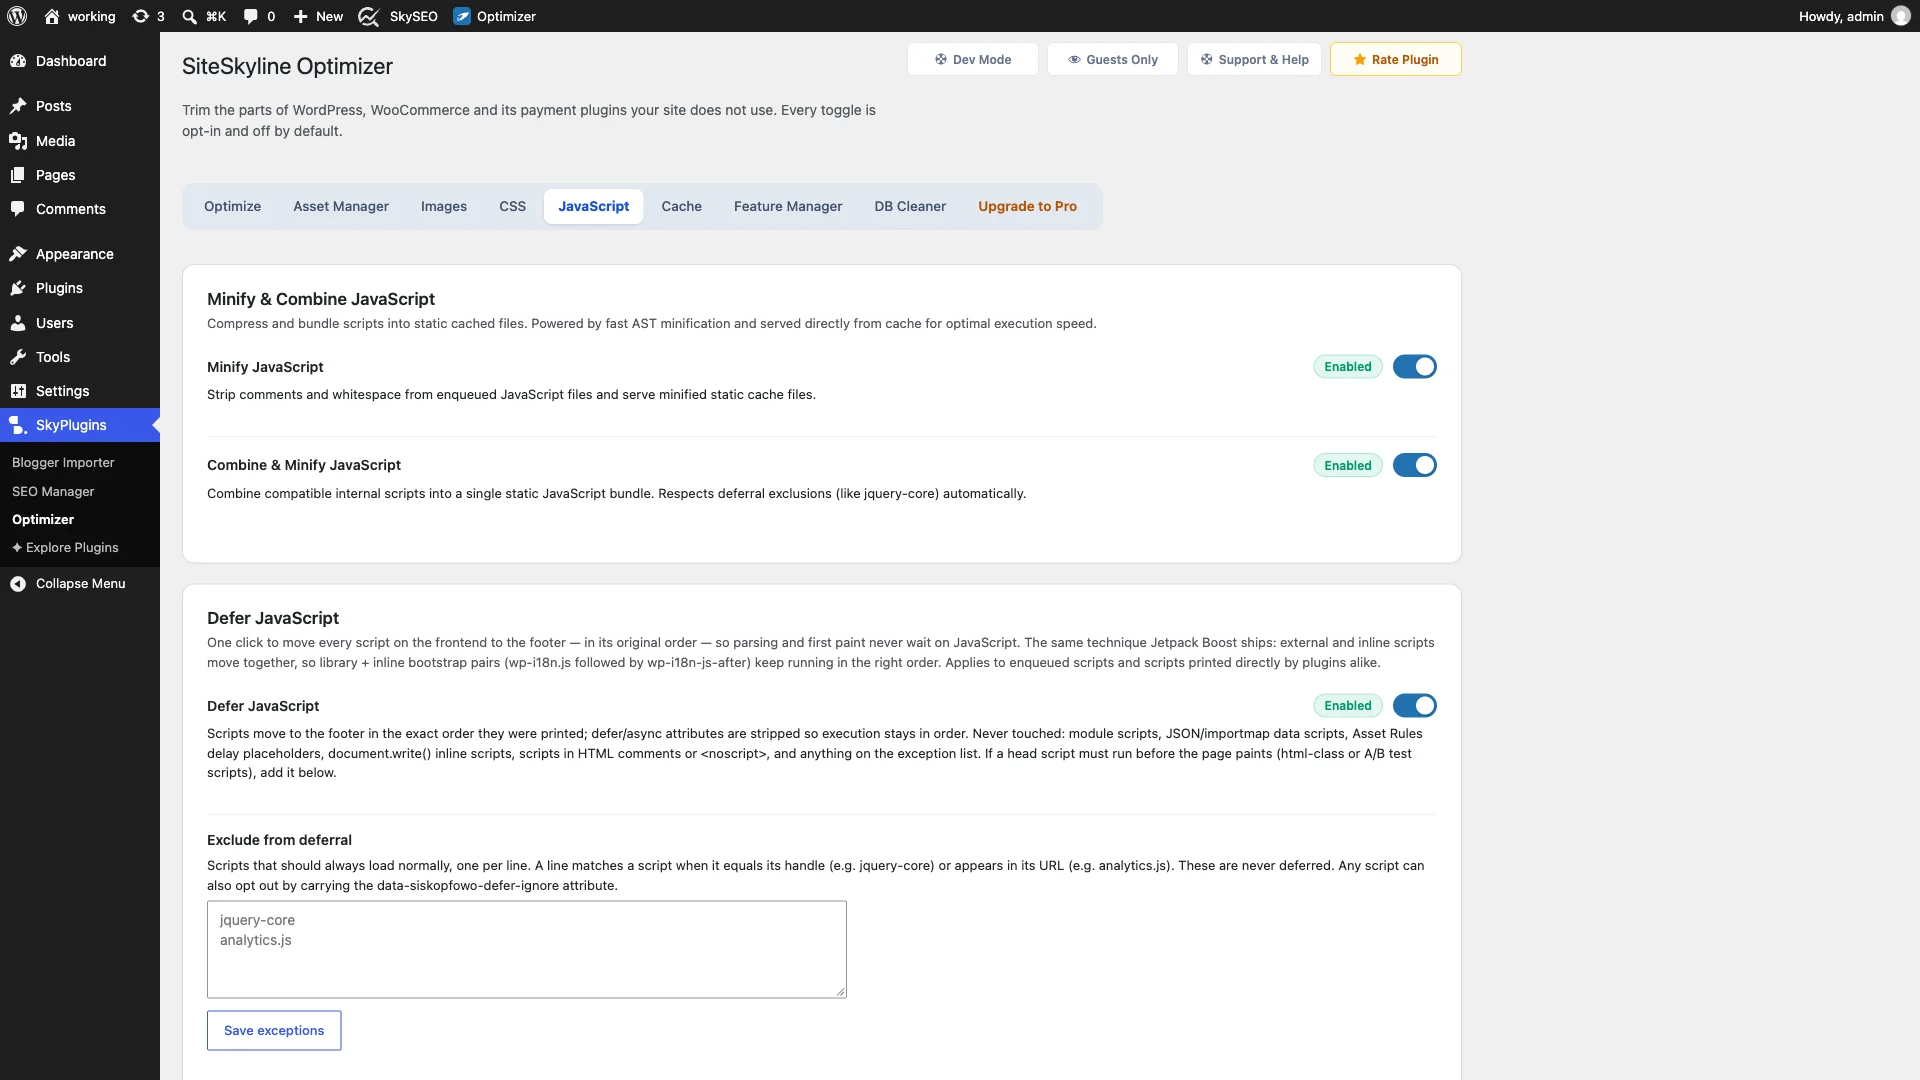Click the SkySEO icon in admin bar
This screenshot has height=1080, width=1920.
[x=368, y=16]
